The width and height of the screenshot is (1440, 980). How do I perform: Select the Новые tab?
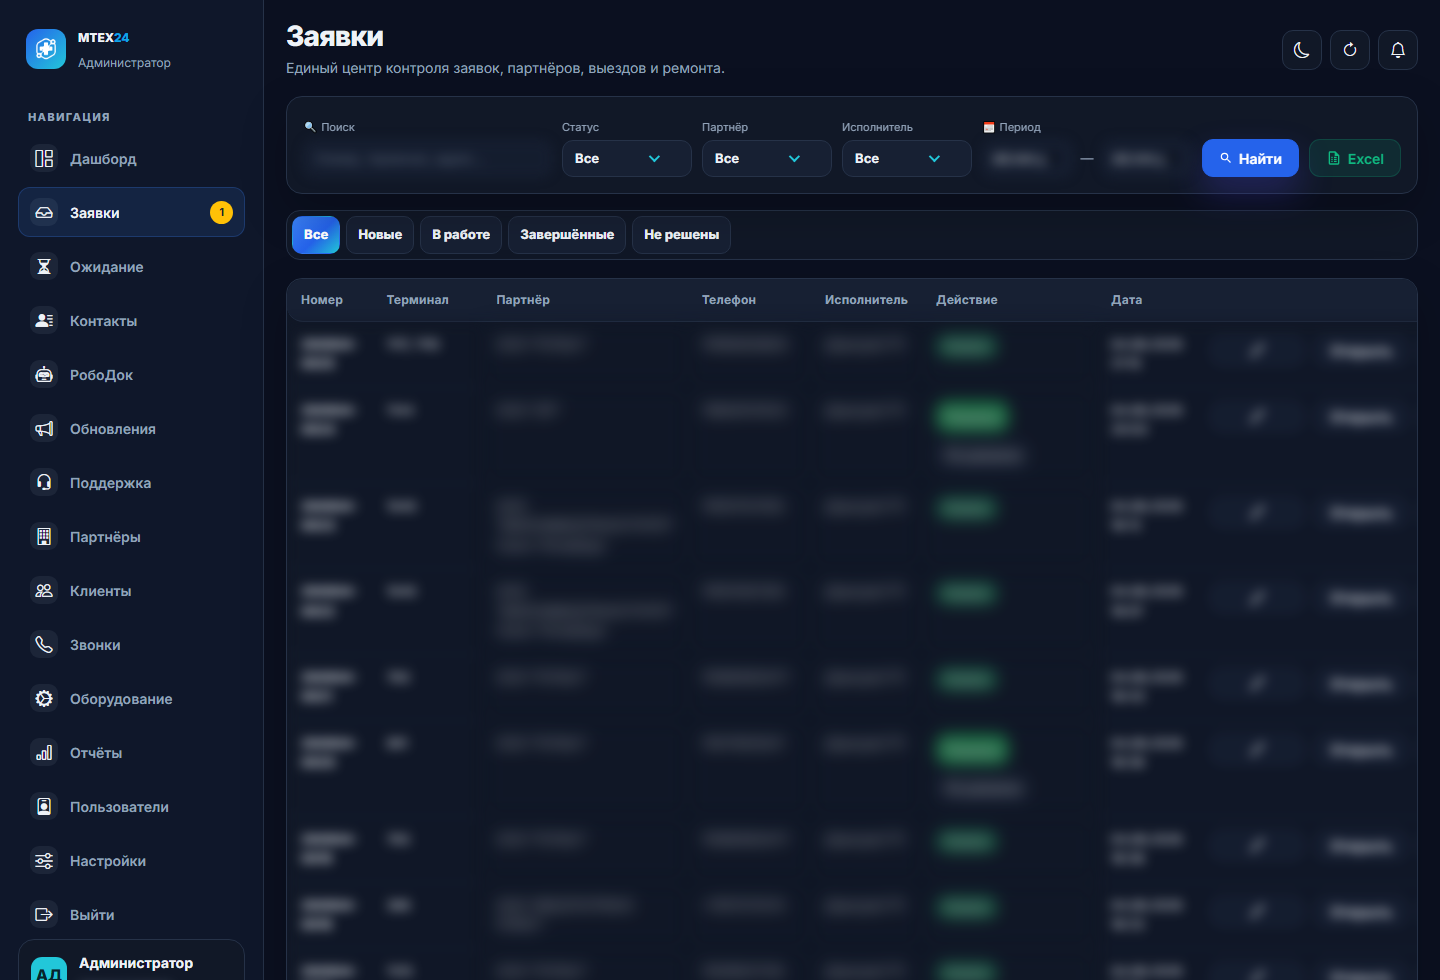point(380,235)
